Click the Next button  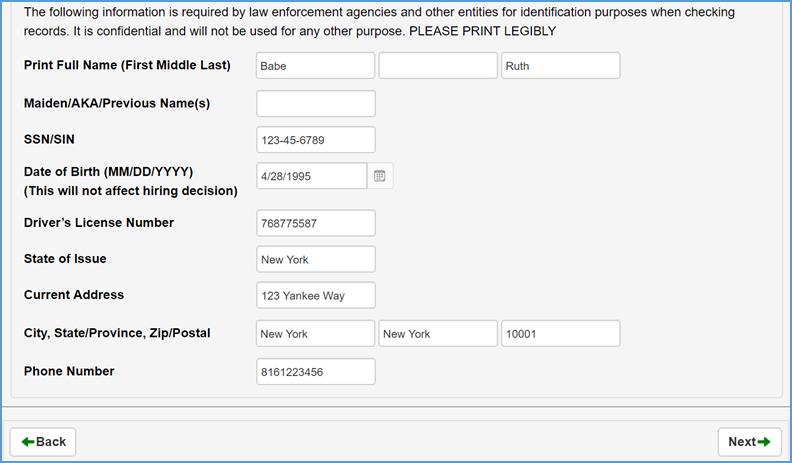pos(749,441)
